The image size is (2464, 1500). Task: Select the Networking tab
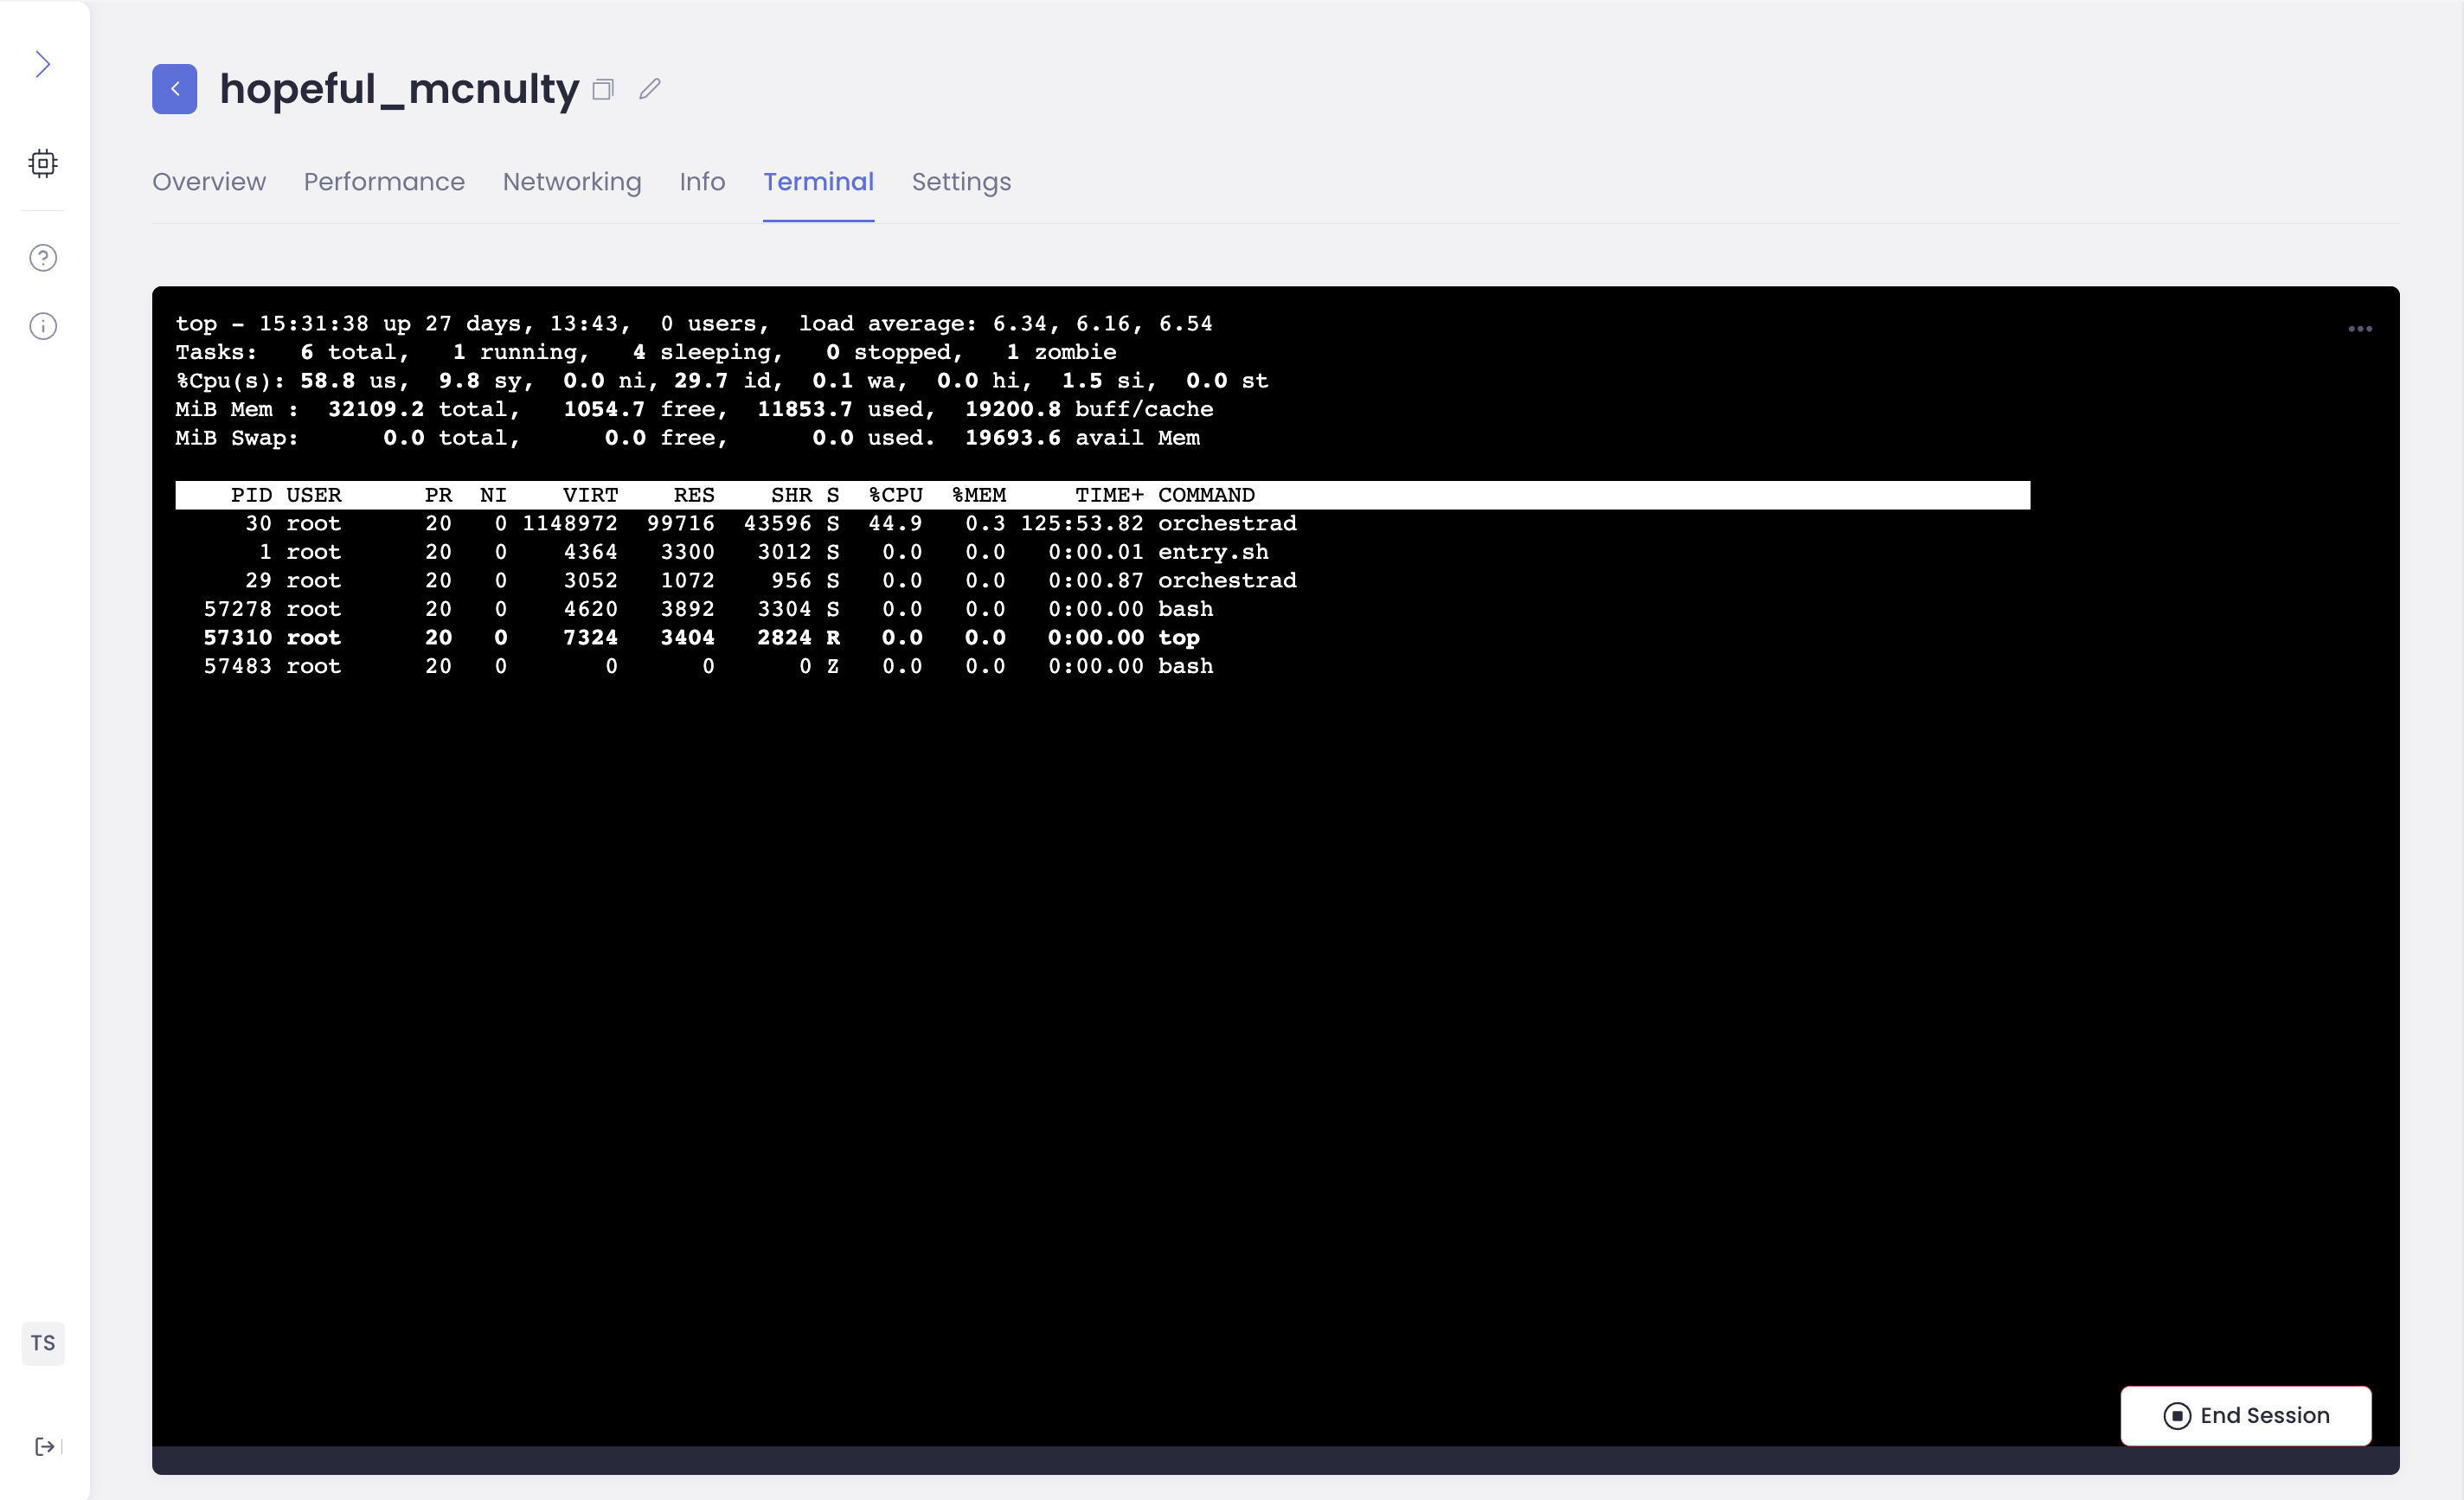572,182
